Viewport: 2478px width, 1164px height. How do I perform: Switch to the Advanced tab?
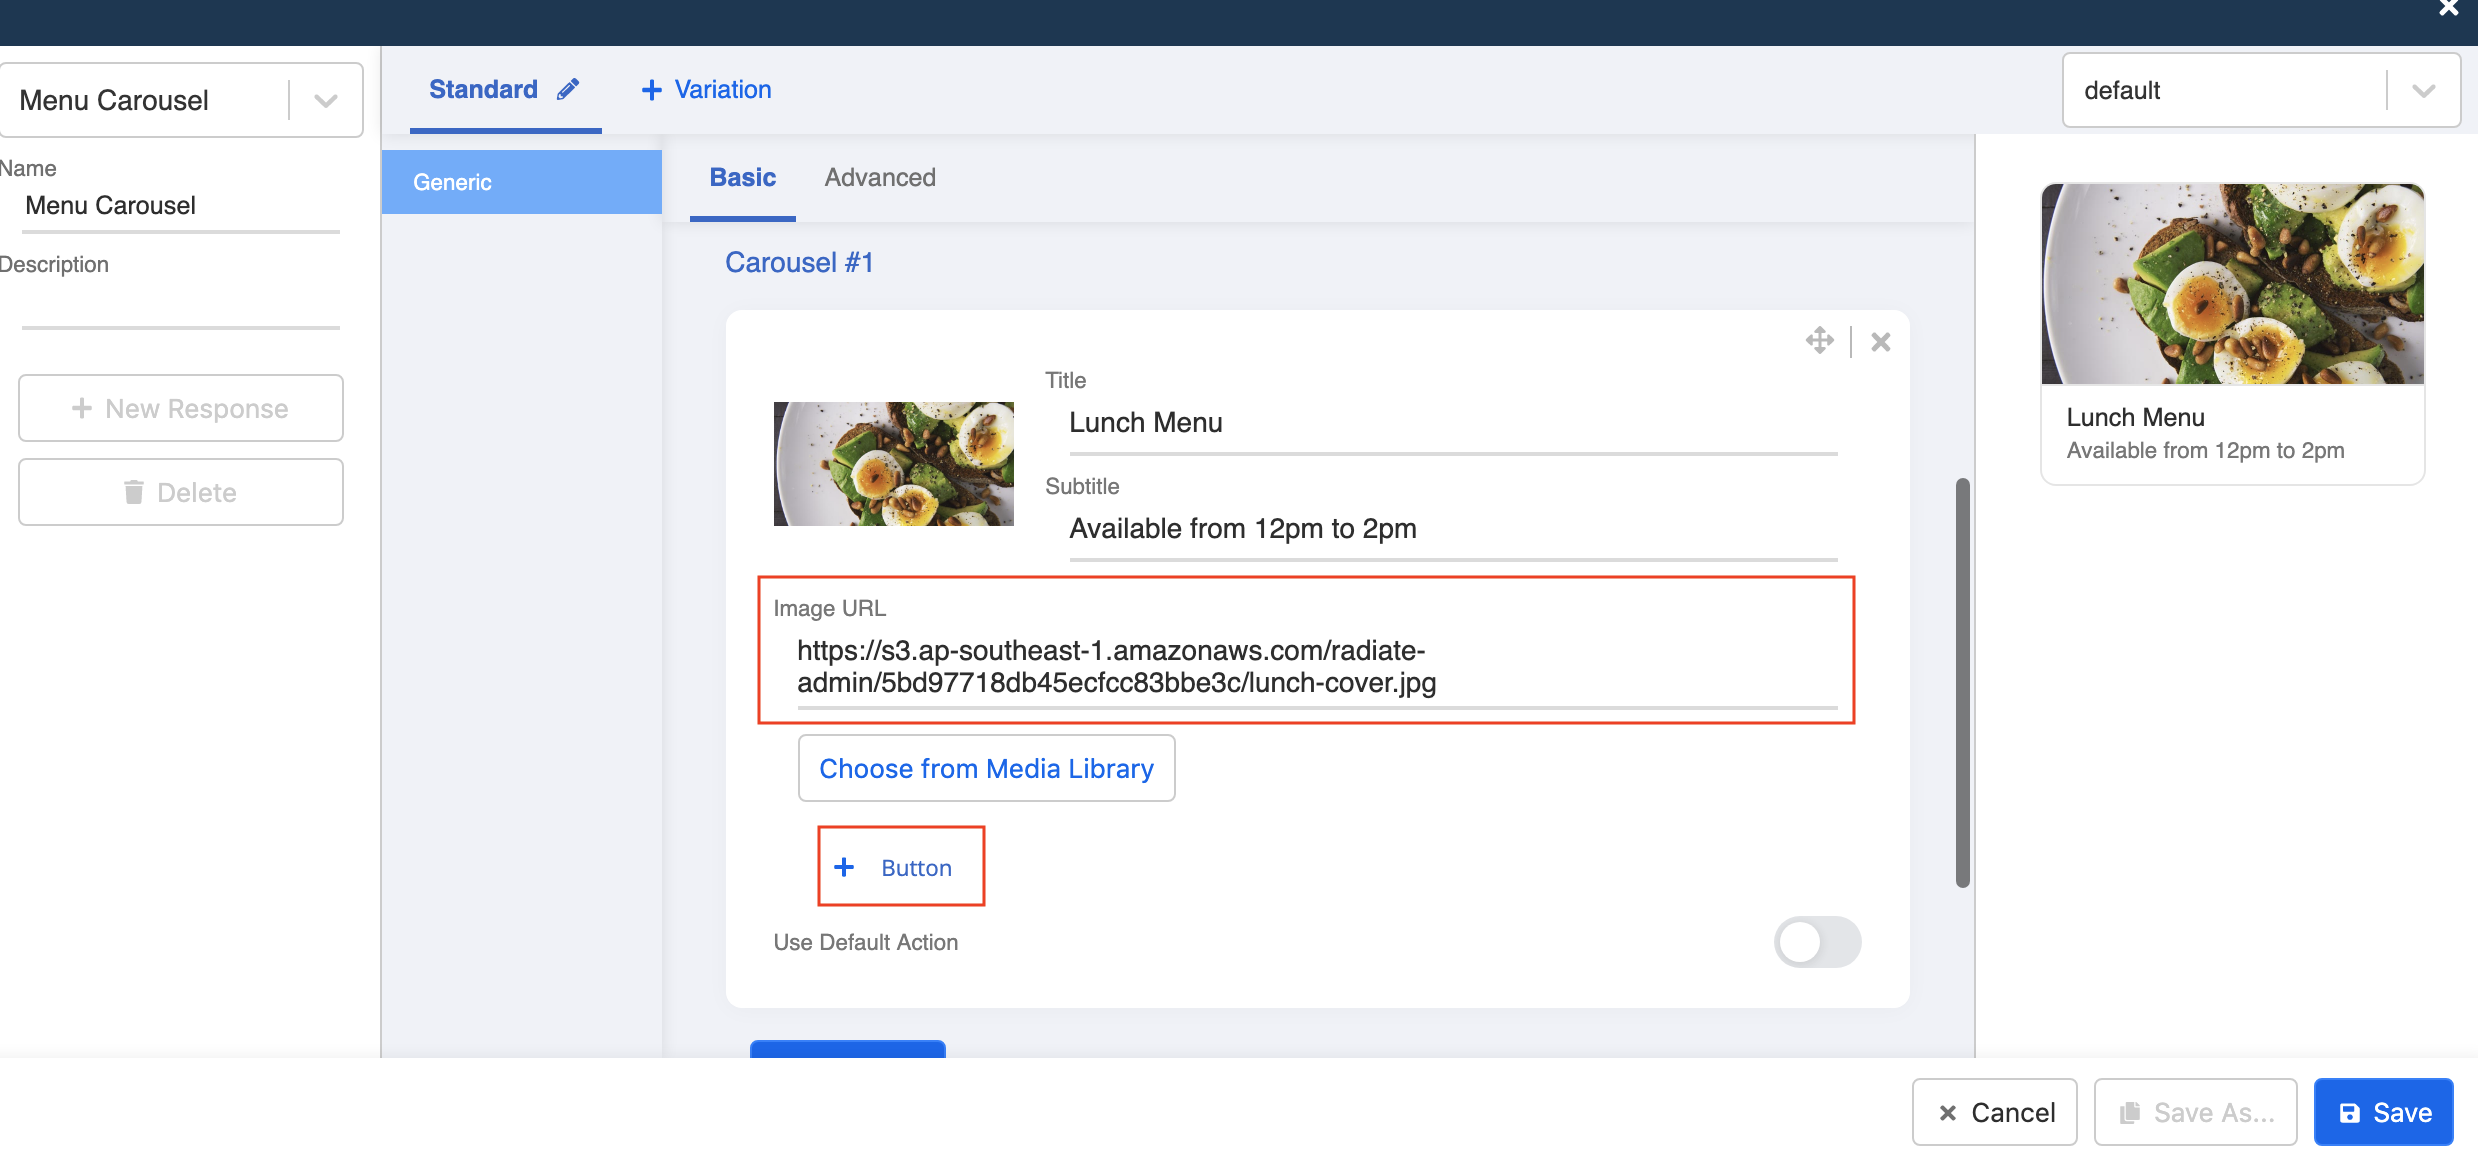(x=880, y=178)
